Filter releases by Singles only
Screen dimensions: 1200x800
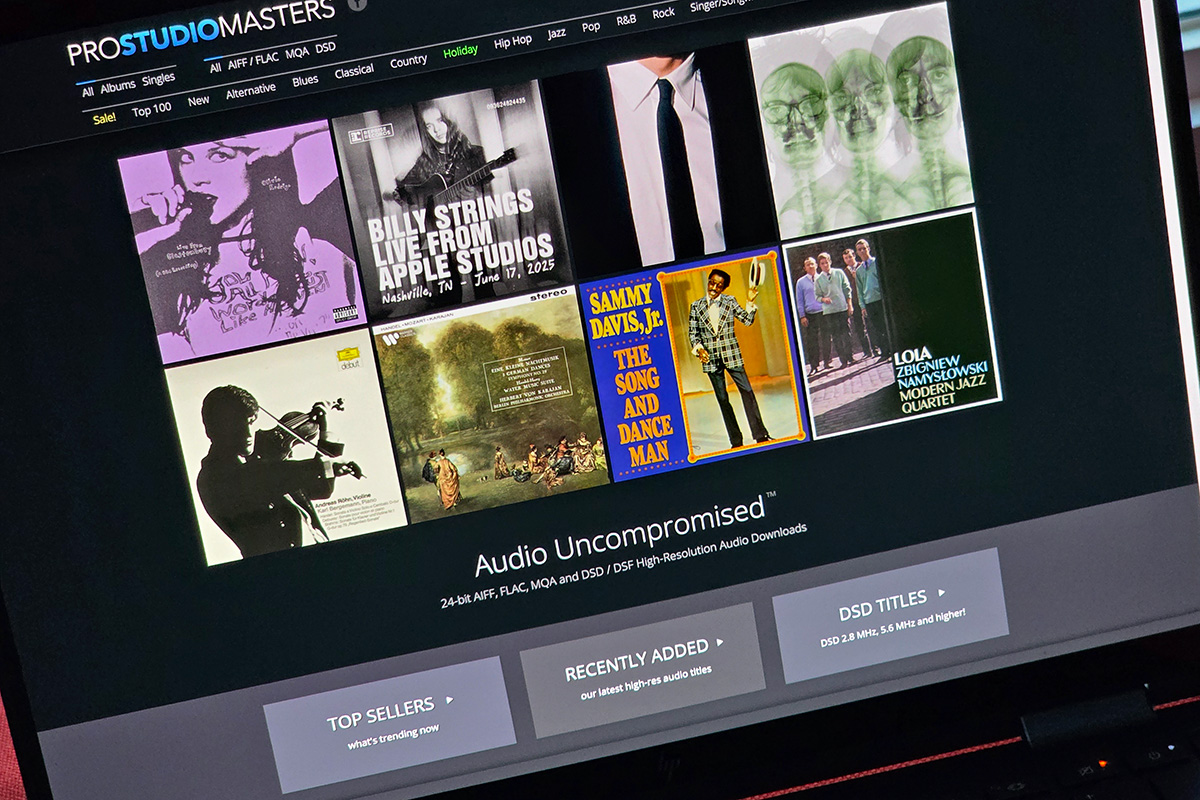pos(158,78)
